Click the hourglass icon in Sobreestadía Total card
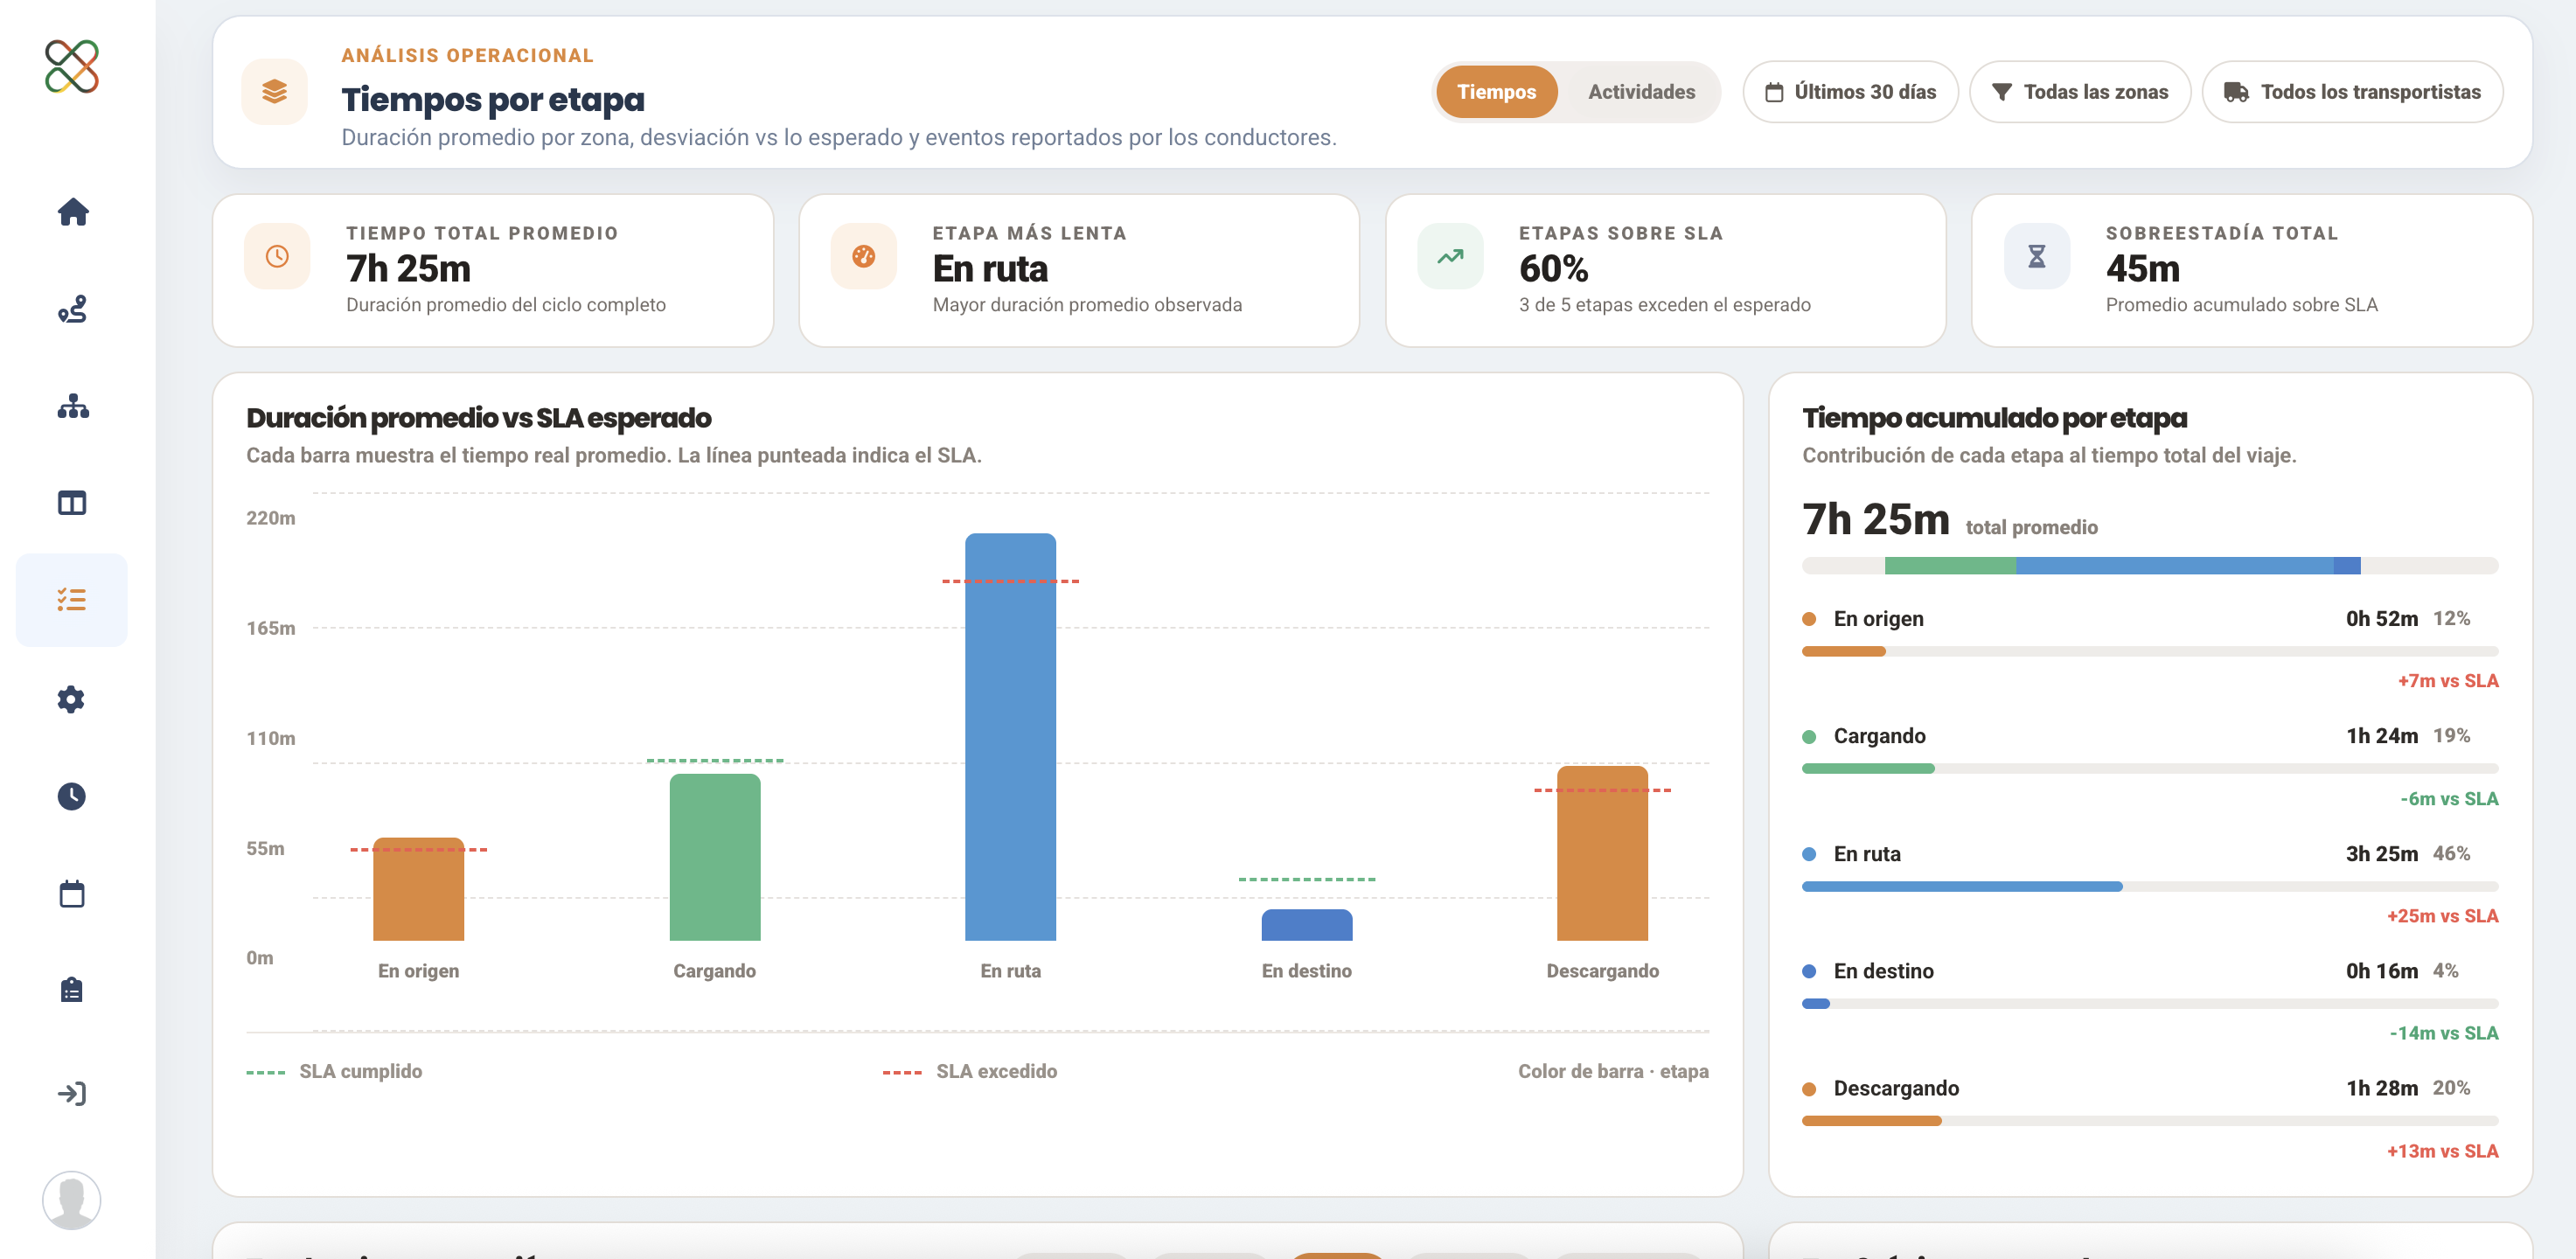The width and height of the screenshot is (2576, 1259). (x=2037, y=257)
